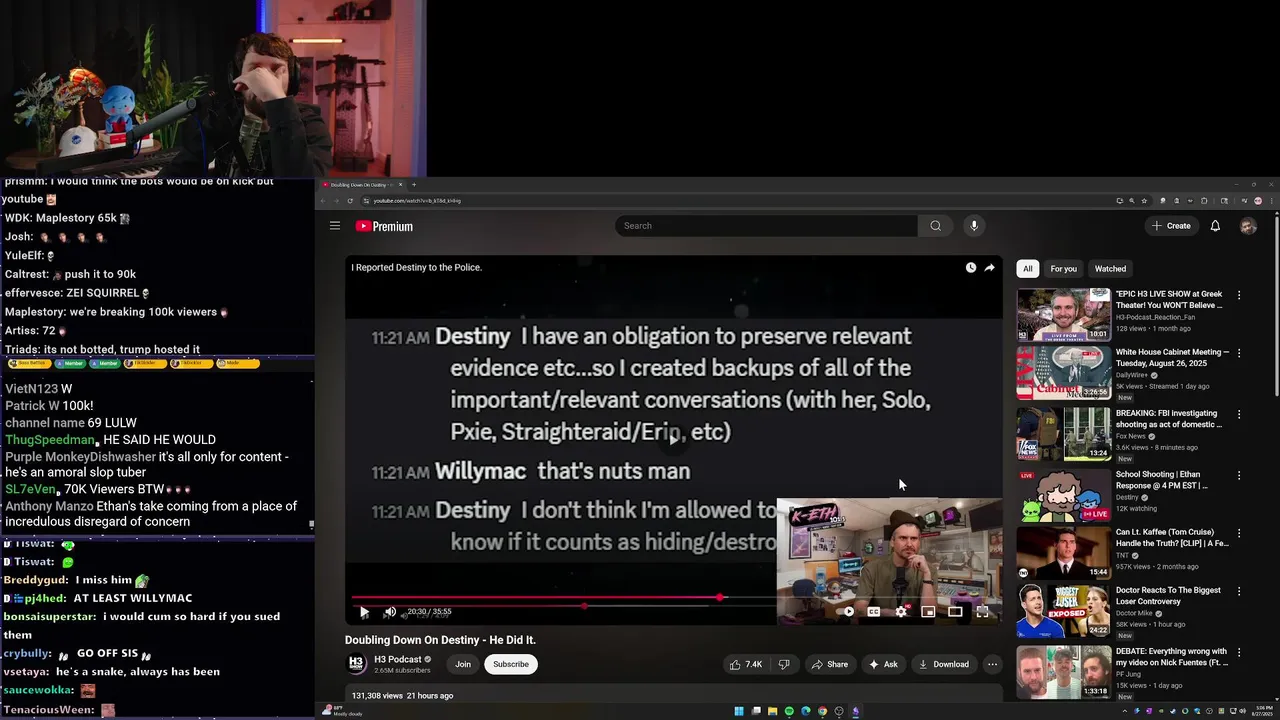This screenshot has width=1280, height=720.
Task: Click the Doubling Down On Destiny video title
Action: 440,640
